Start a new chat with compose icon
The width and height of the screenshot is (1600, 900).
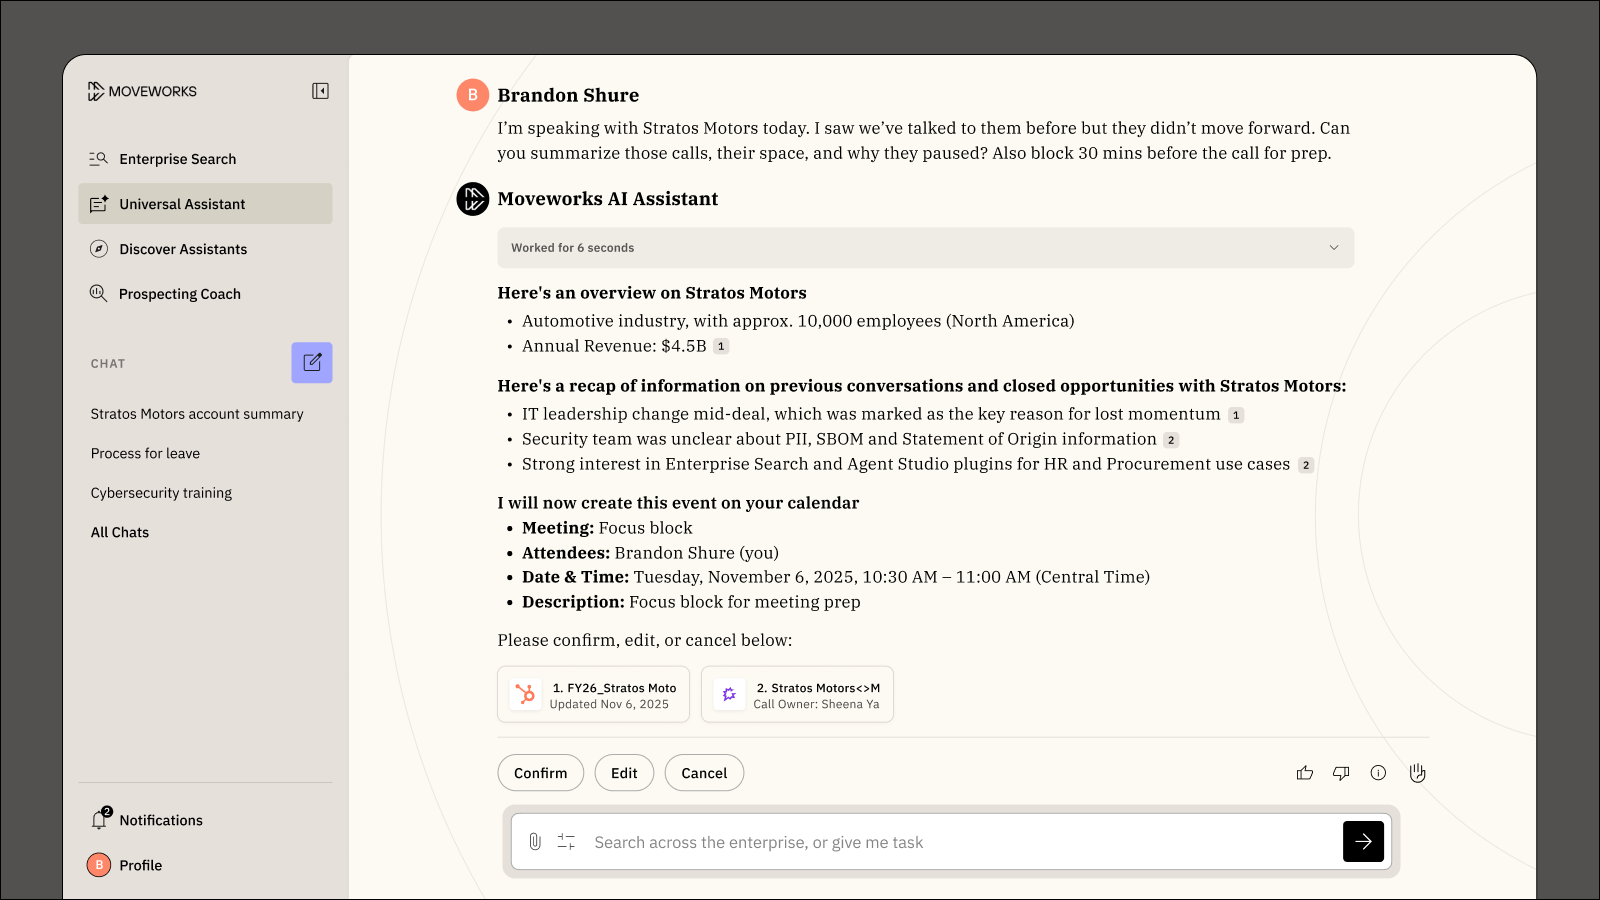coord(312,363)
